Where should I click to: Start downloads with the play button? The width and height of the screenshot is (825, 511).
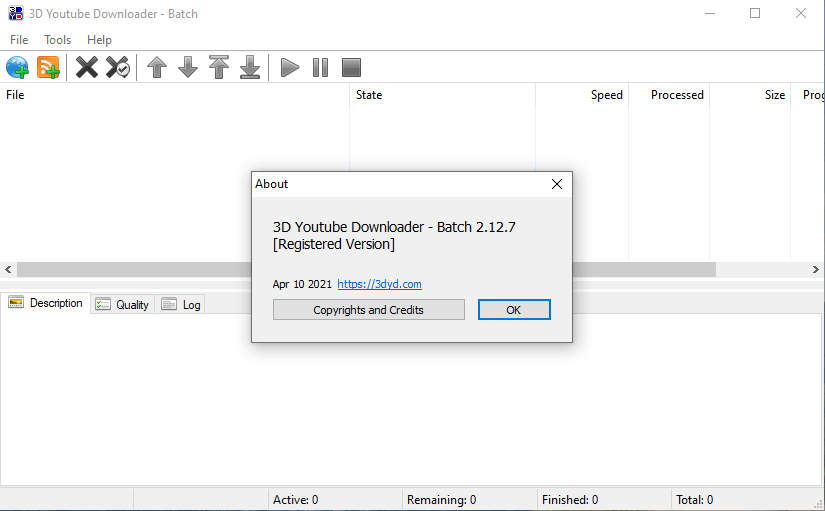pos(289,67)
